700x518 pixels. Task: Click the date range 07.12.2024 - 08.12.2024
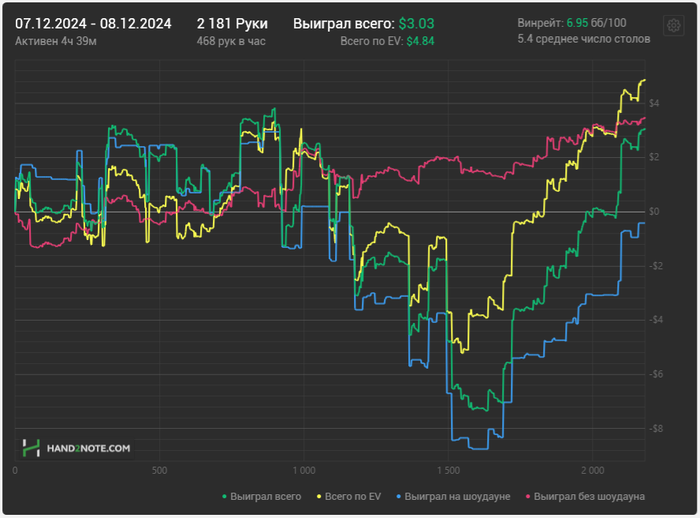93,24
